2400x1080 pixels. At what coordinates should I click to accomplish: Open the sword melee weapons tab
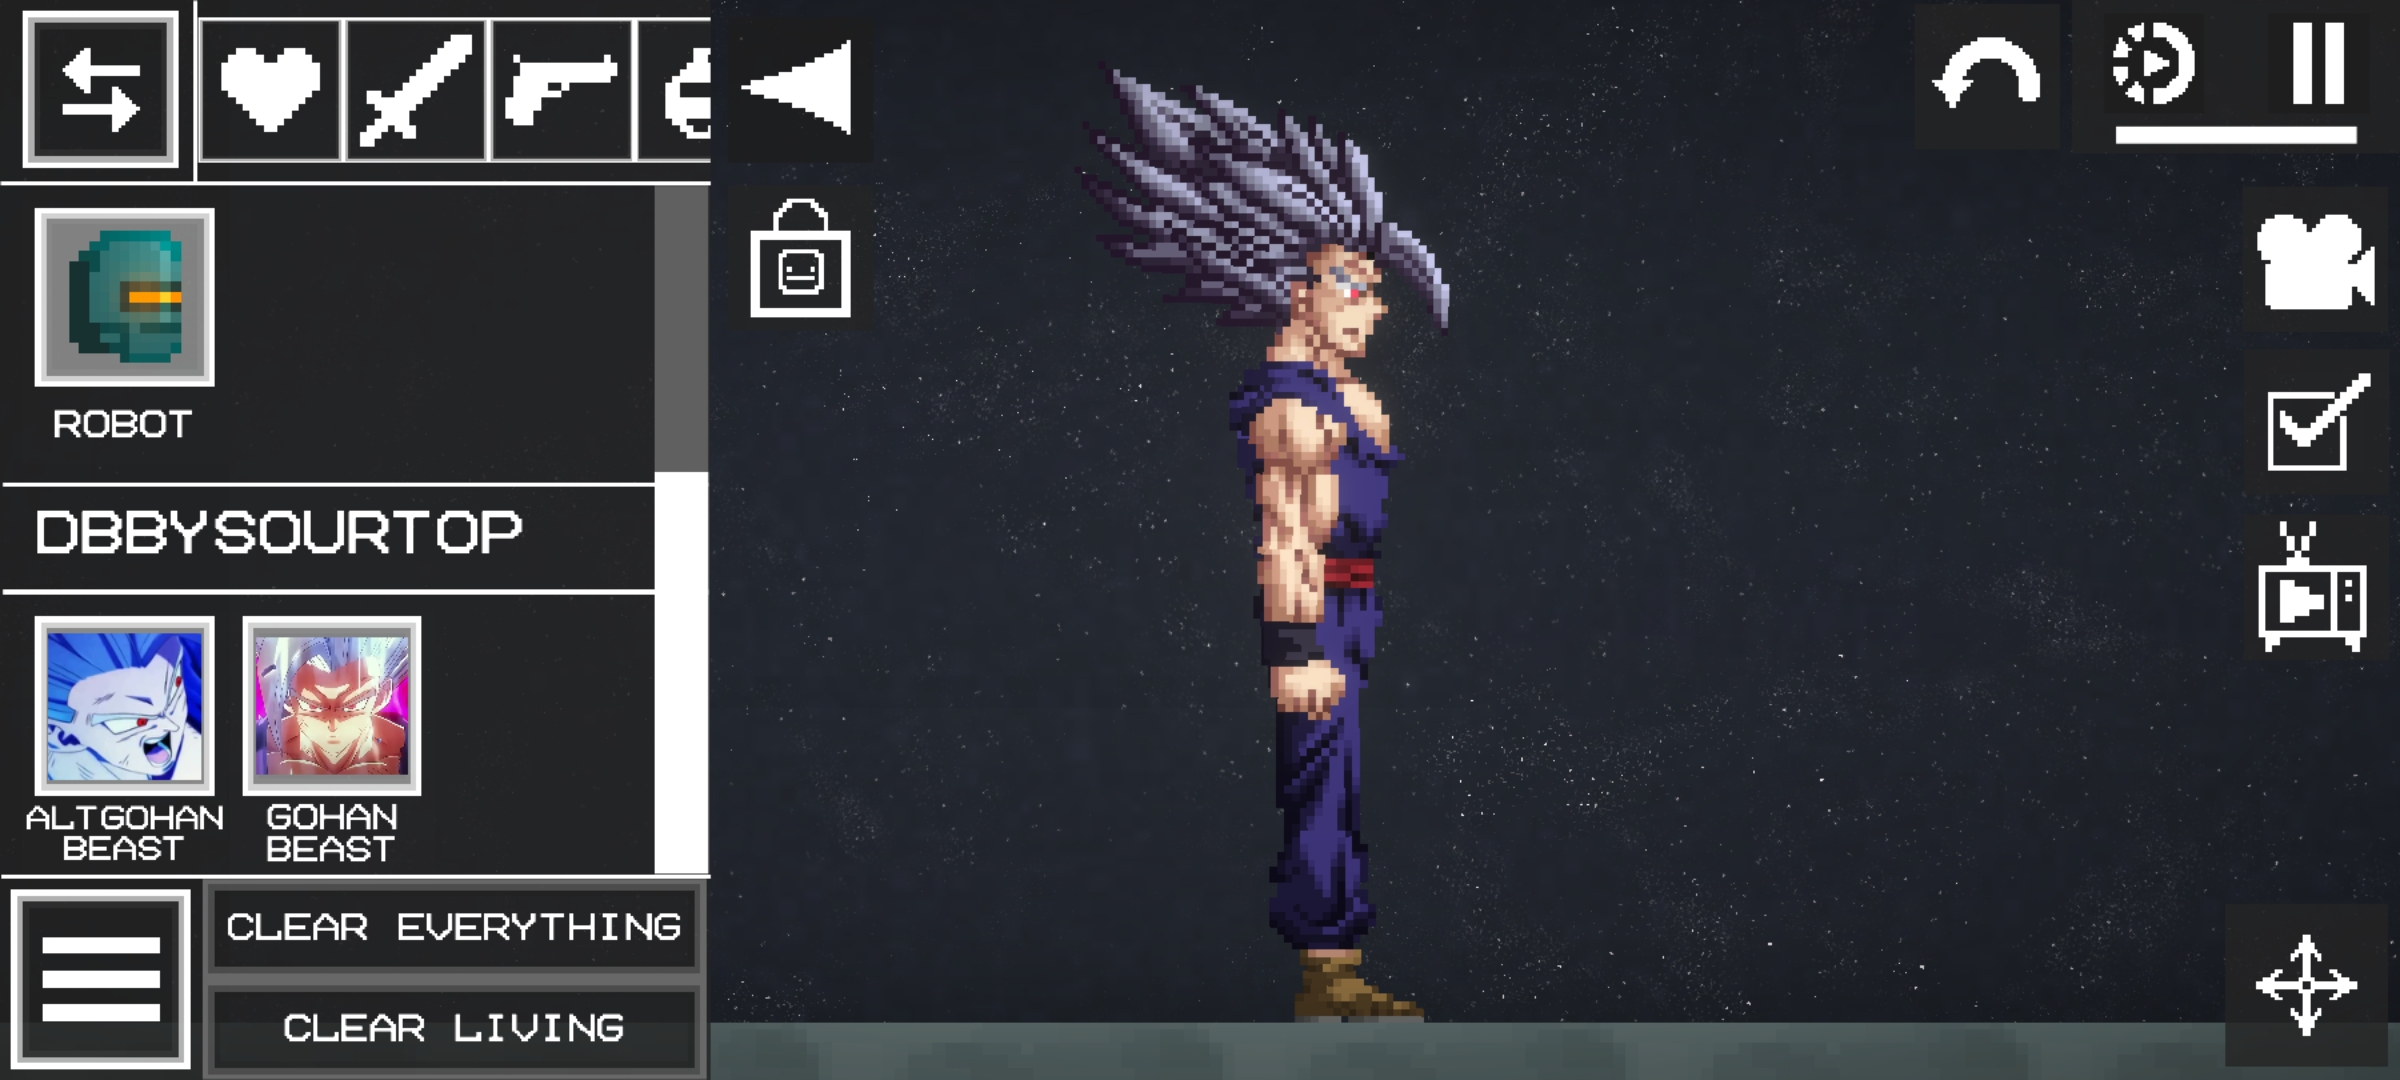pyautogui.click(x=415, y=90)
